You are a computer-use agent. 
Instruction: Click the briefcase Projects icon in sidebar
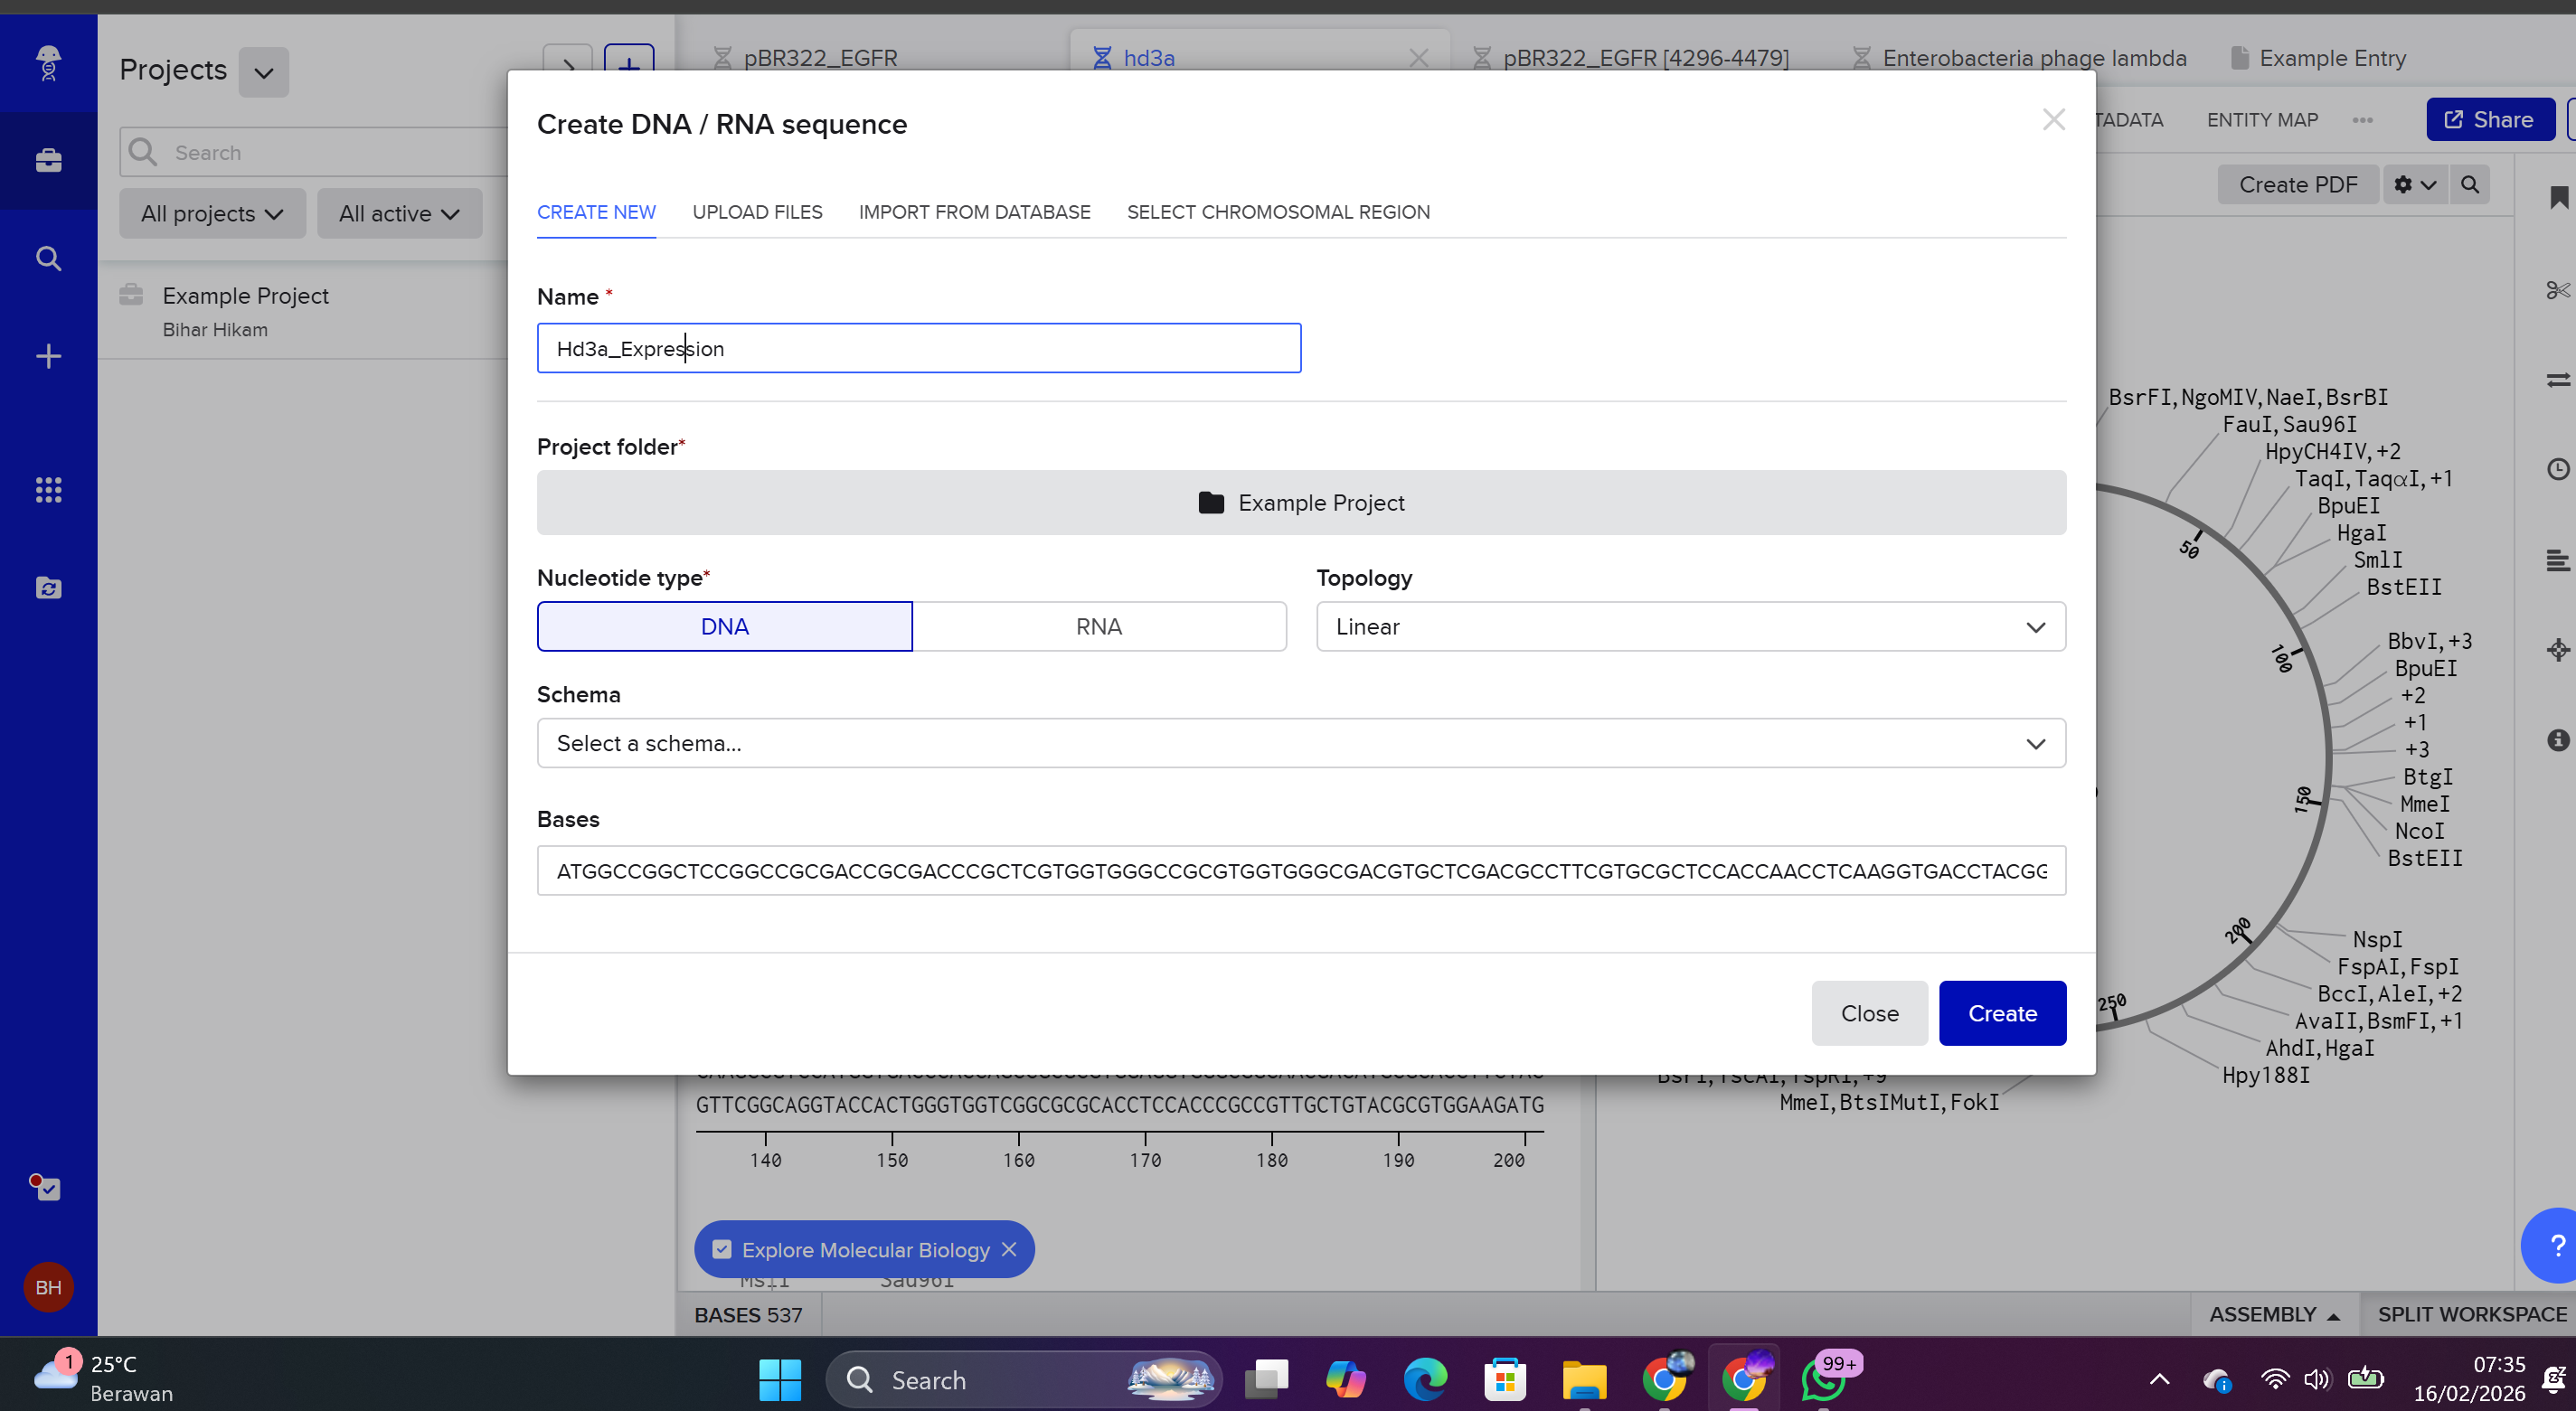pos(48,160)
